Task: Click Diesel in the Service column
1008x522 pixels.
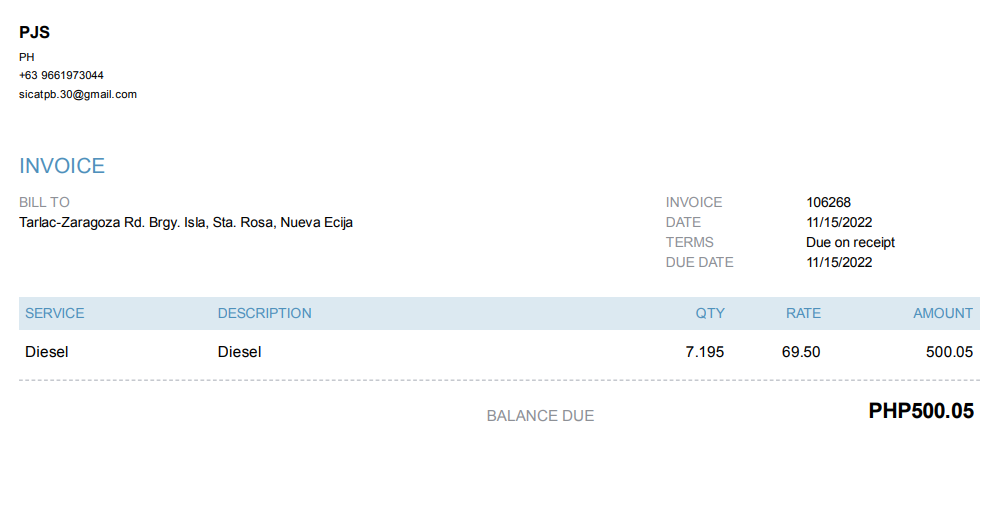Action: [x=47, y=352]
